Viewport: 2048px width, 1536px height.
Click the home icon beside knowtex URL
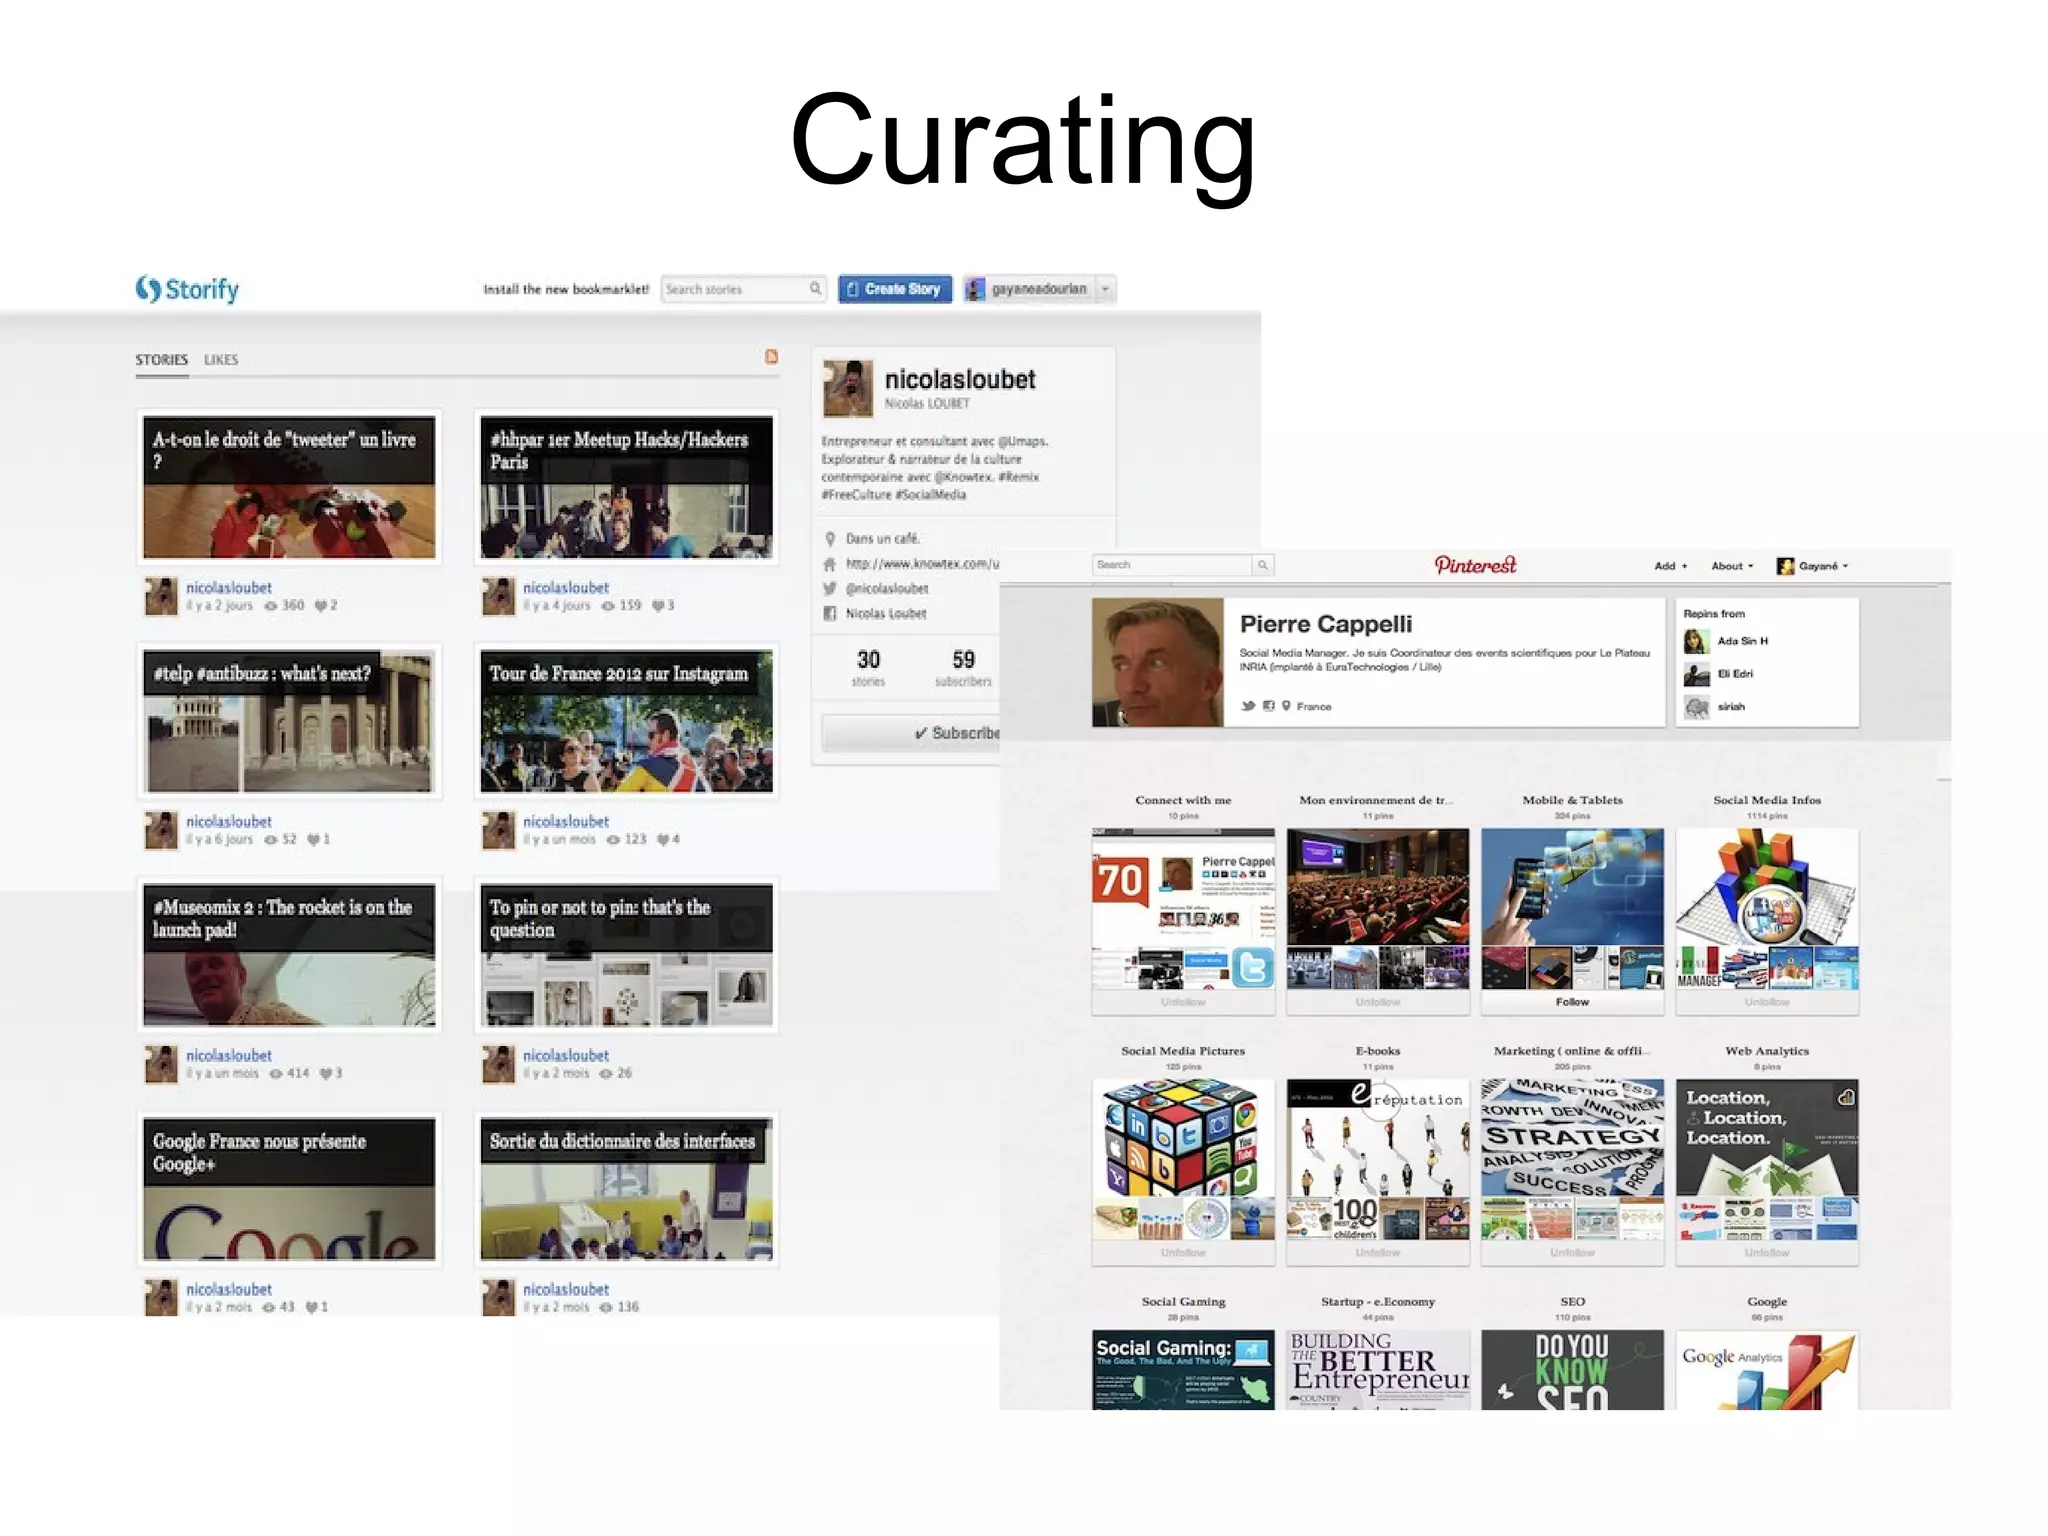[829, 564]
